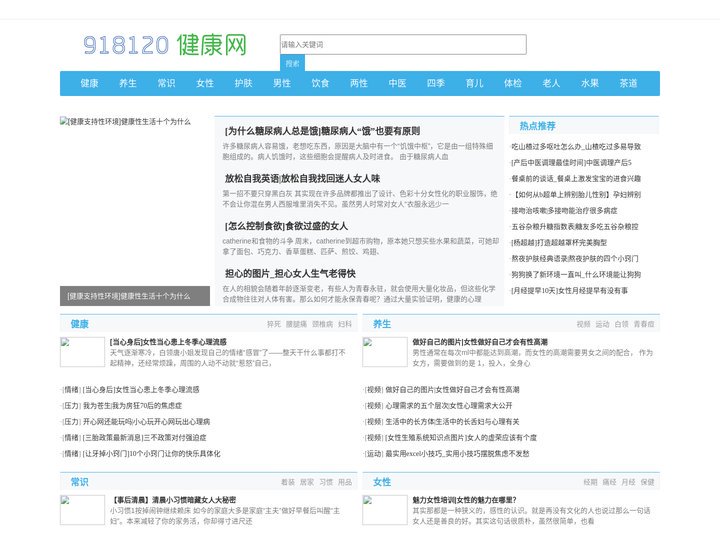Click the broken slideshow image 健康支持性环境

coord(125,122)
